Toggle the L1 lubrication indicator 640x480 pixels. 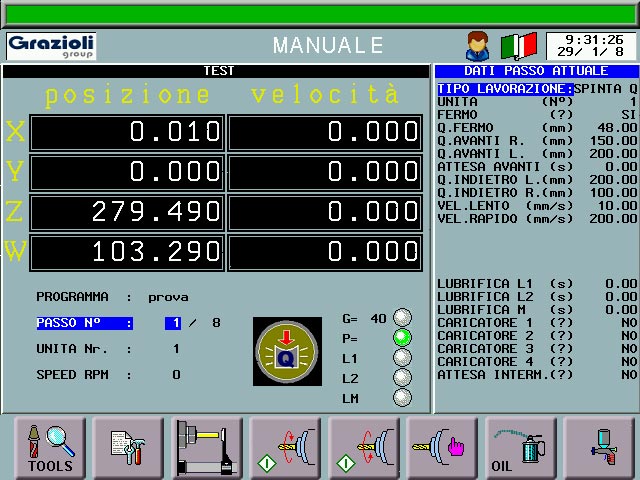tap(402, 358)
